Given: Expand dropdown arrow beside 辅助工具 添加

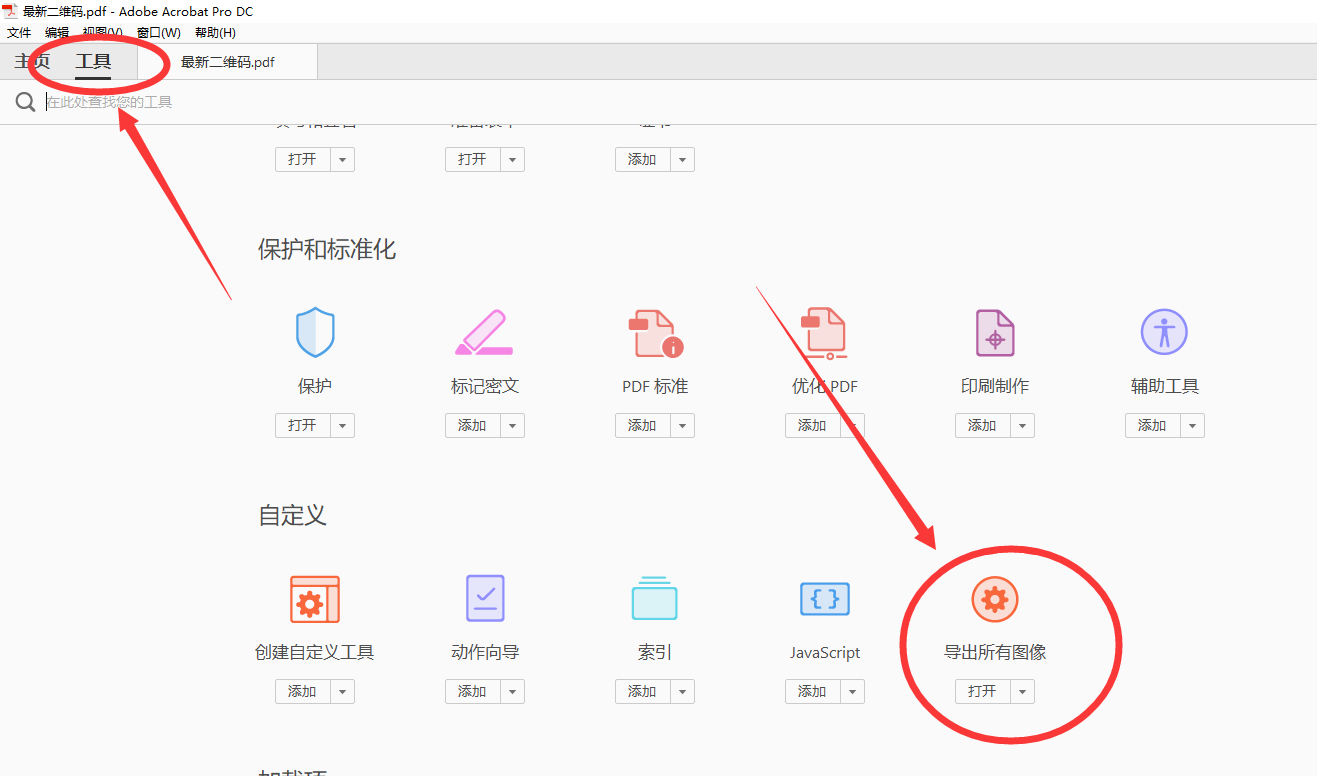Looking at the screenshot, I should pos(1192,426).
